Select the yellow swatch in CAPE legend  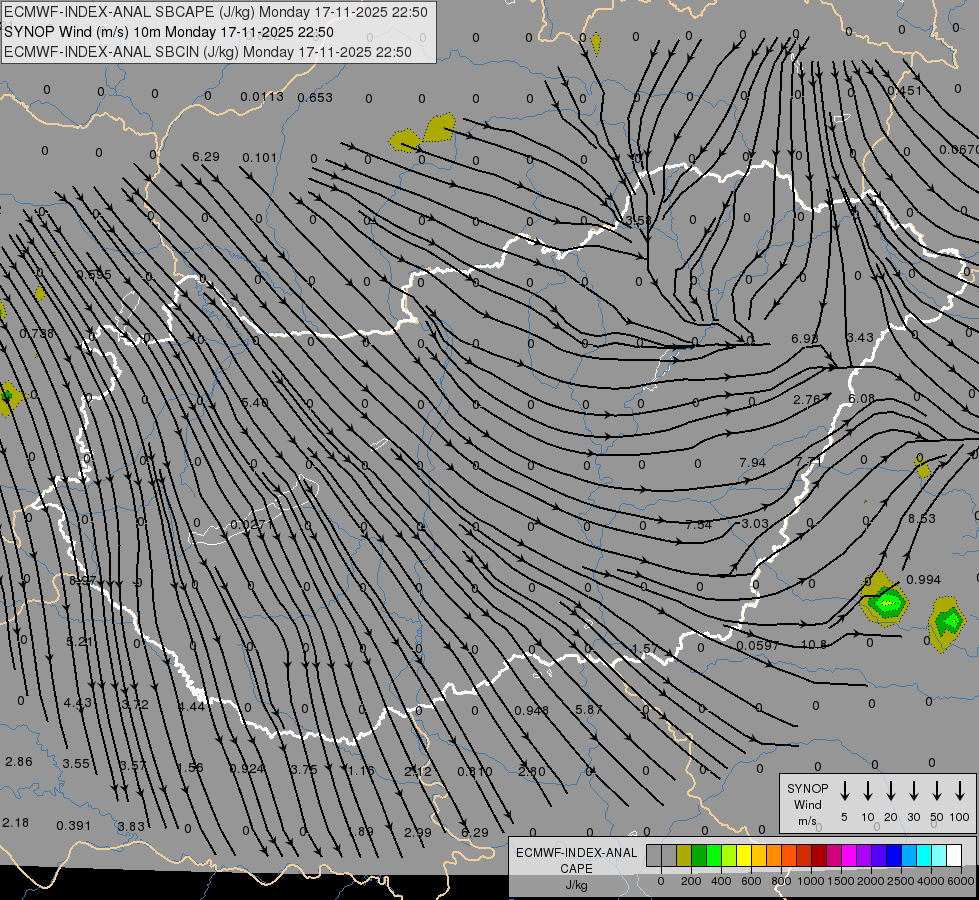click(x=744, y=856)
